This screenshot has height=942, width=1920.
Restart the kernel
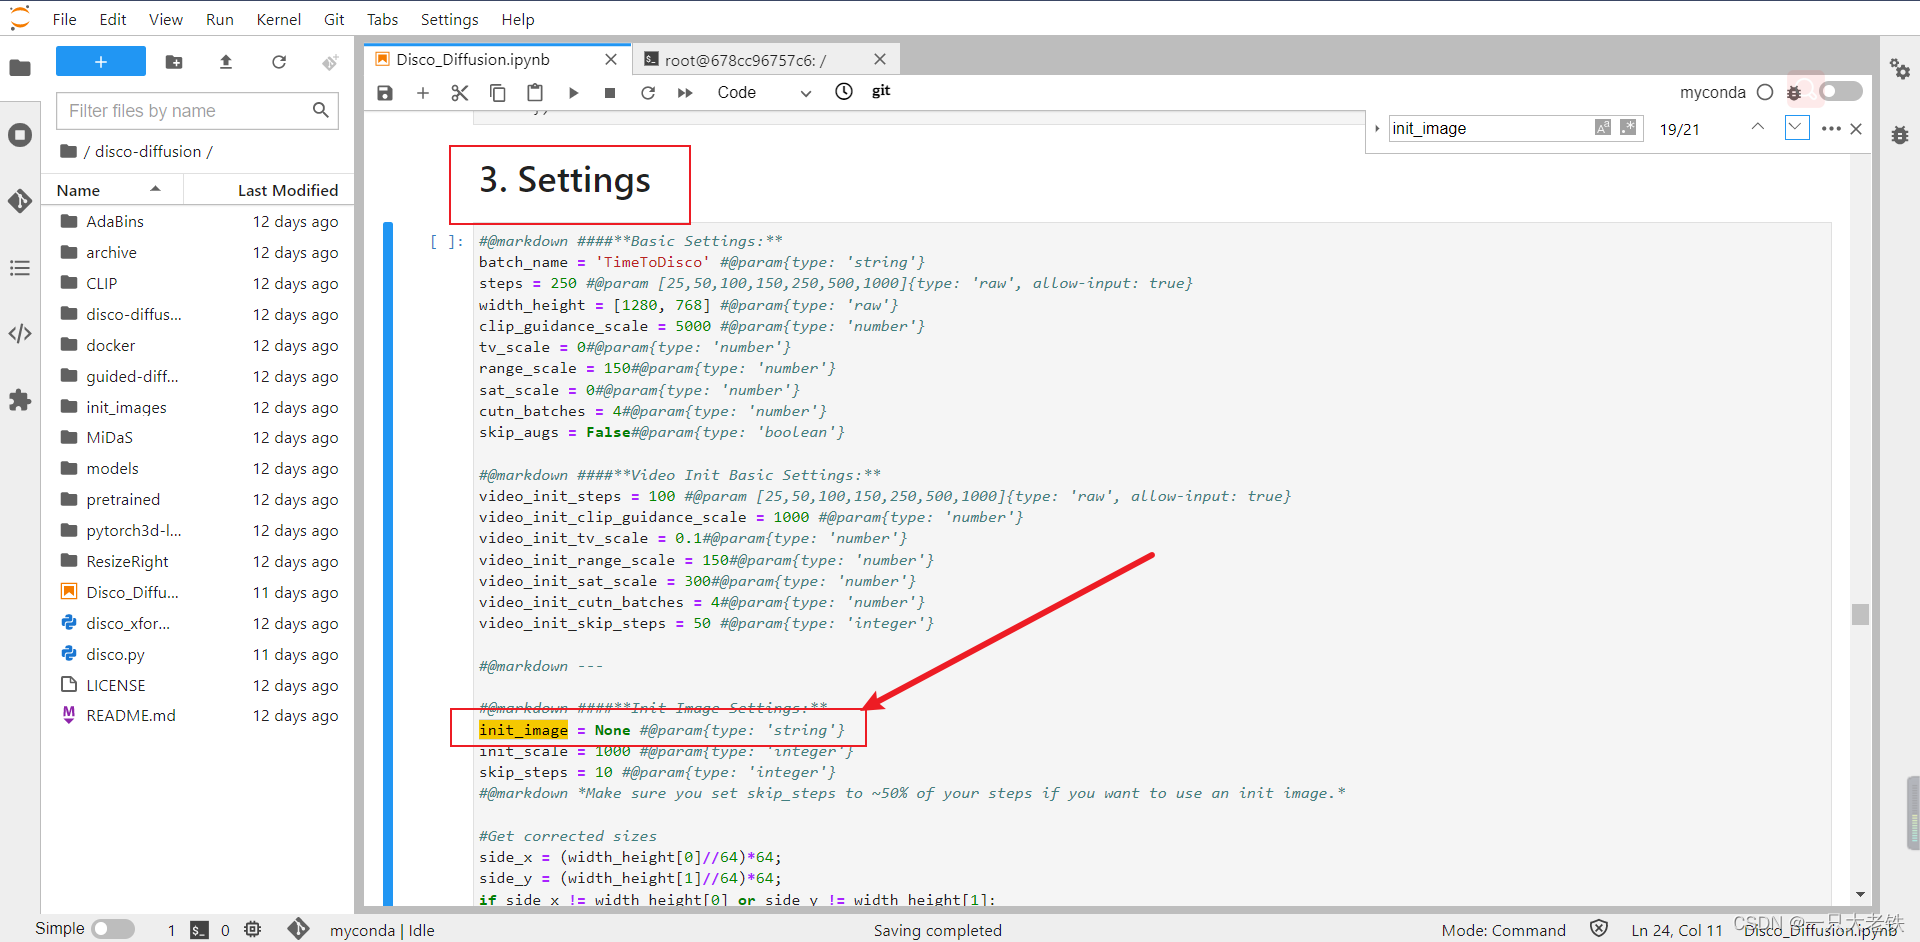[x=648, y=93]
